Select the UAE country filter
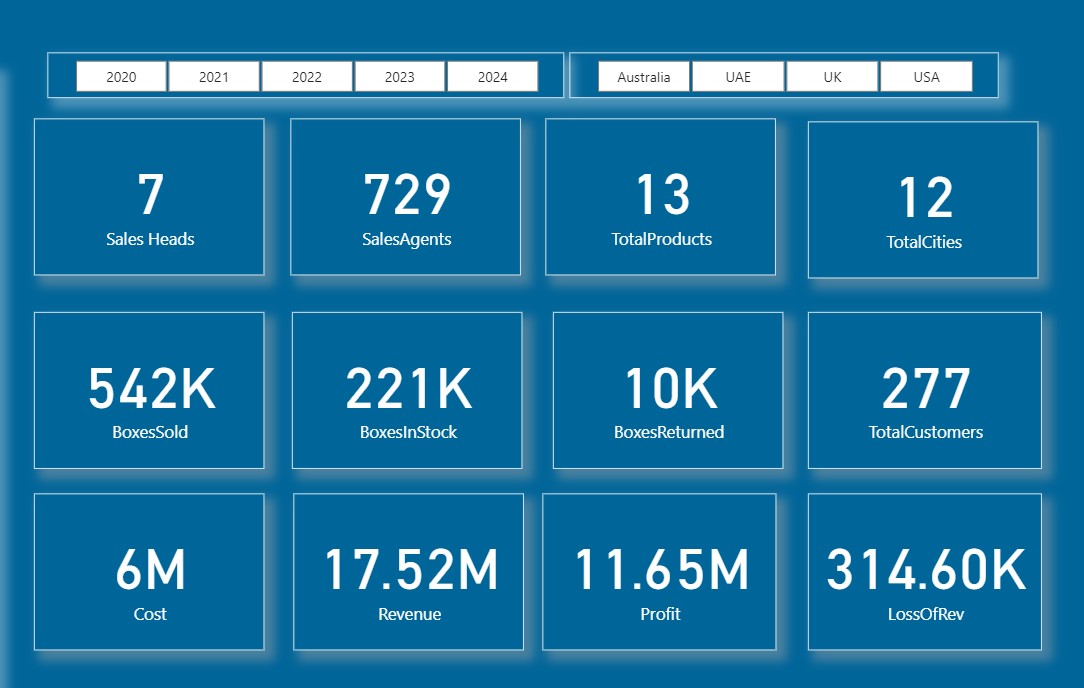This screenshot has height=688, width=1084. [737, 75]
